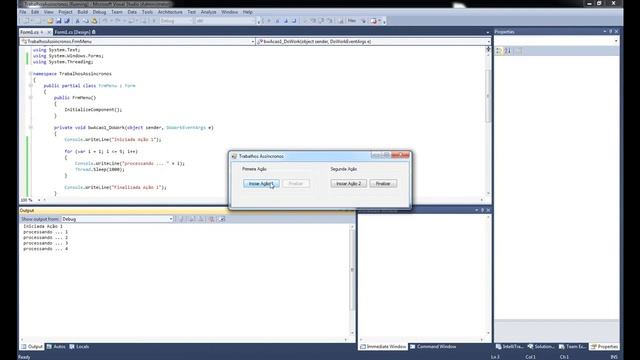Collapse the FrmMenu() constructor outline

[31, 98]
